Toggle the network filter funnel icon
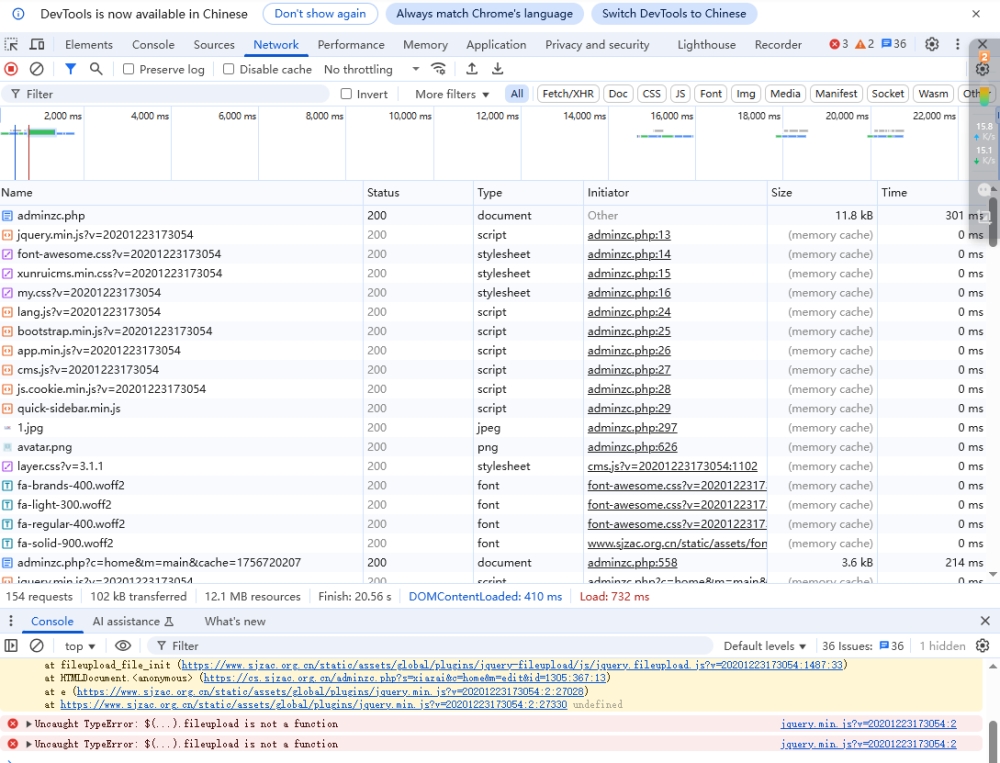This screenshot has width=1000, height=763. [x=70, y=69]
